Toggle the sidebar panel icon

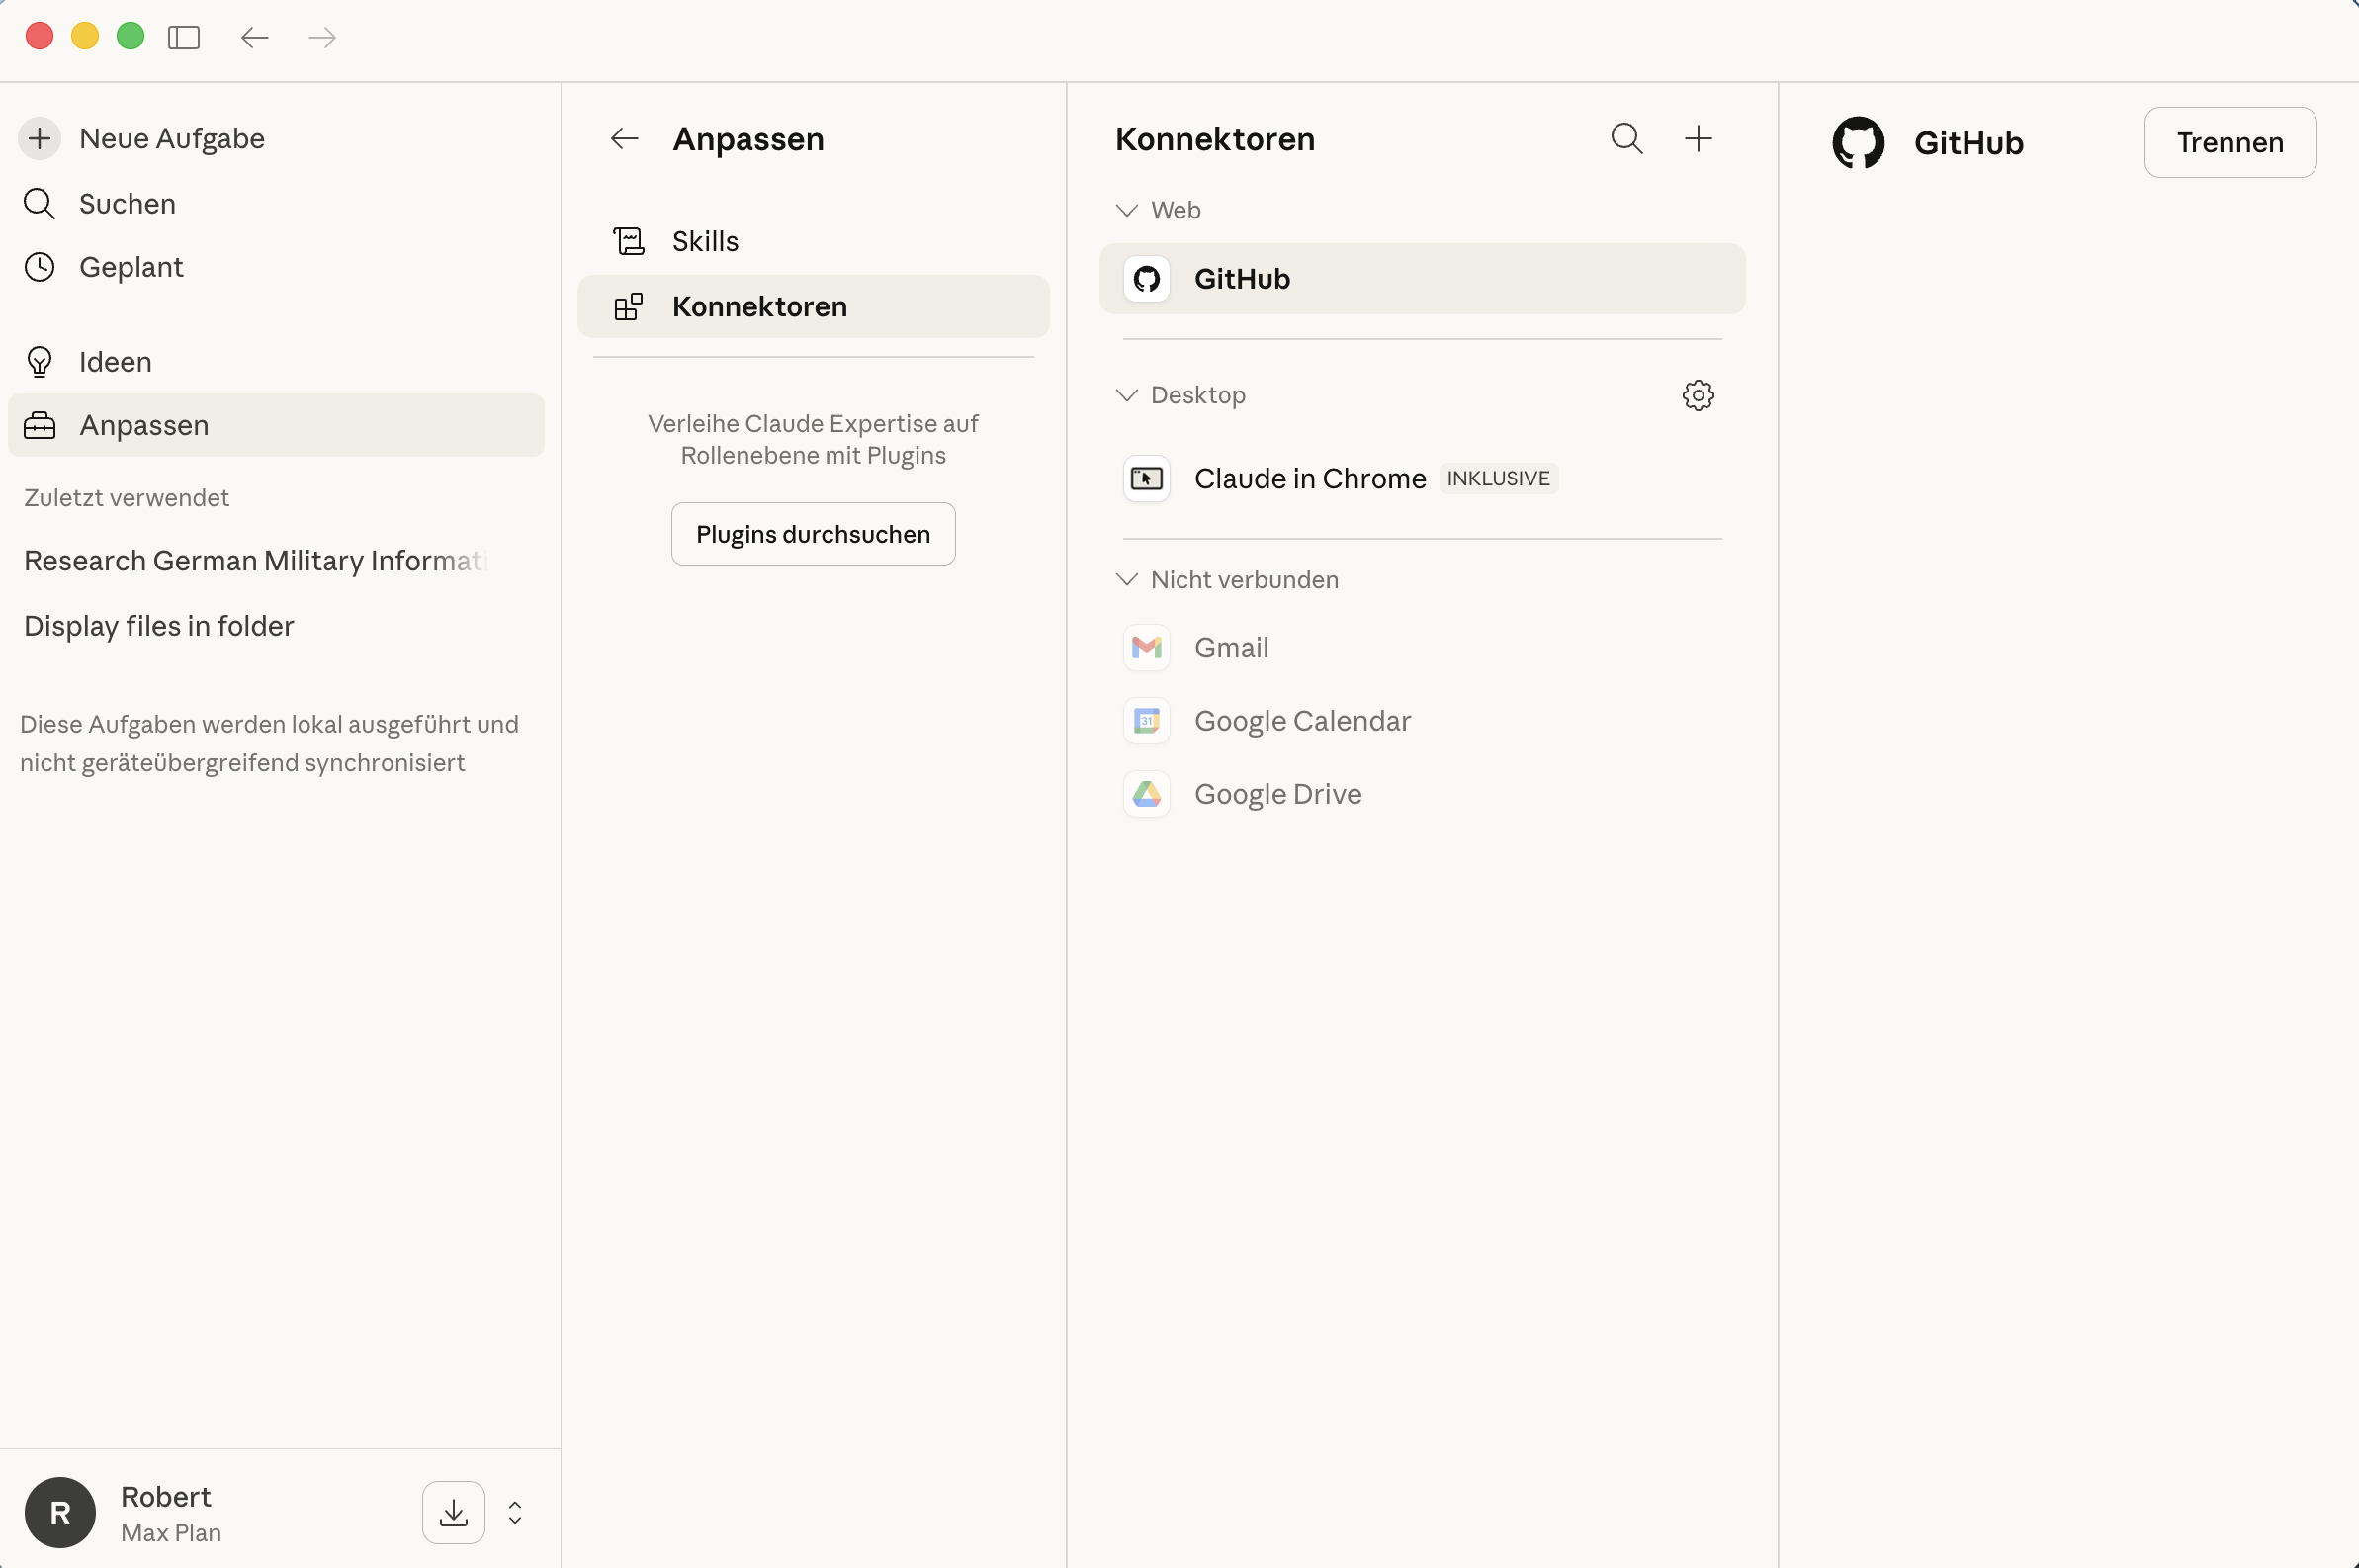(184, 38)
